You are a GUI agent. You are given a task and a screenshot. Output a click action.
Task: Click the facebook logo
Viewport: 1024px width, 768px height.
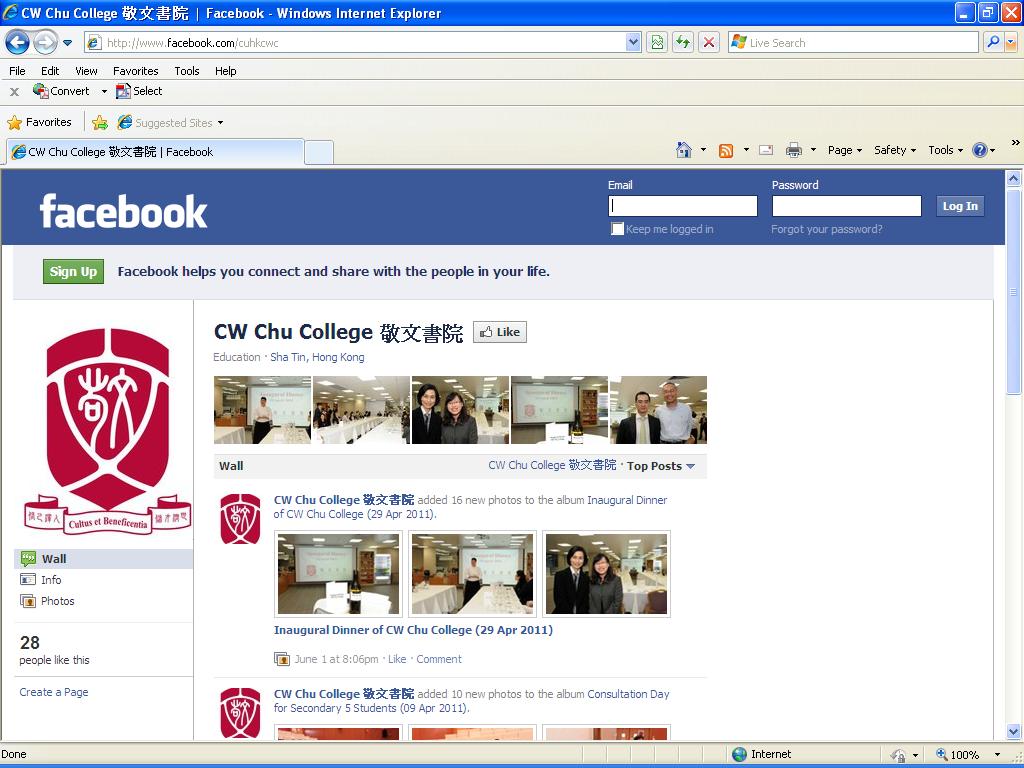click(123, 212)
